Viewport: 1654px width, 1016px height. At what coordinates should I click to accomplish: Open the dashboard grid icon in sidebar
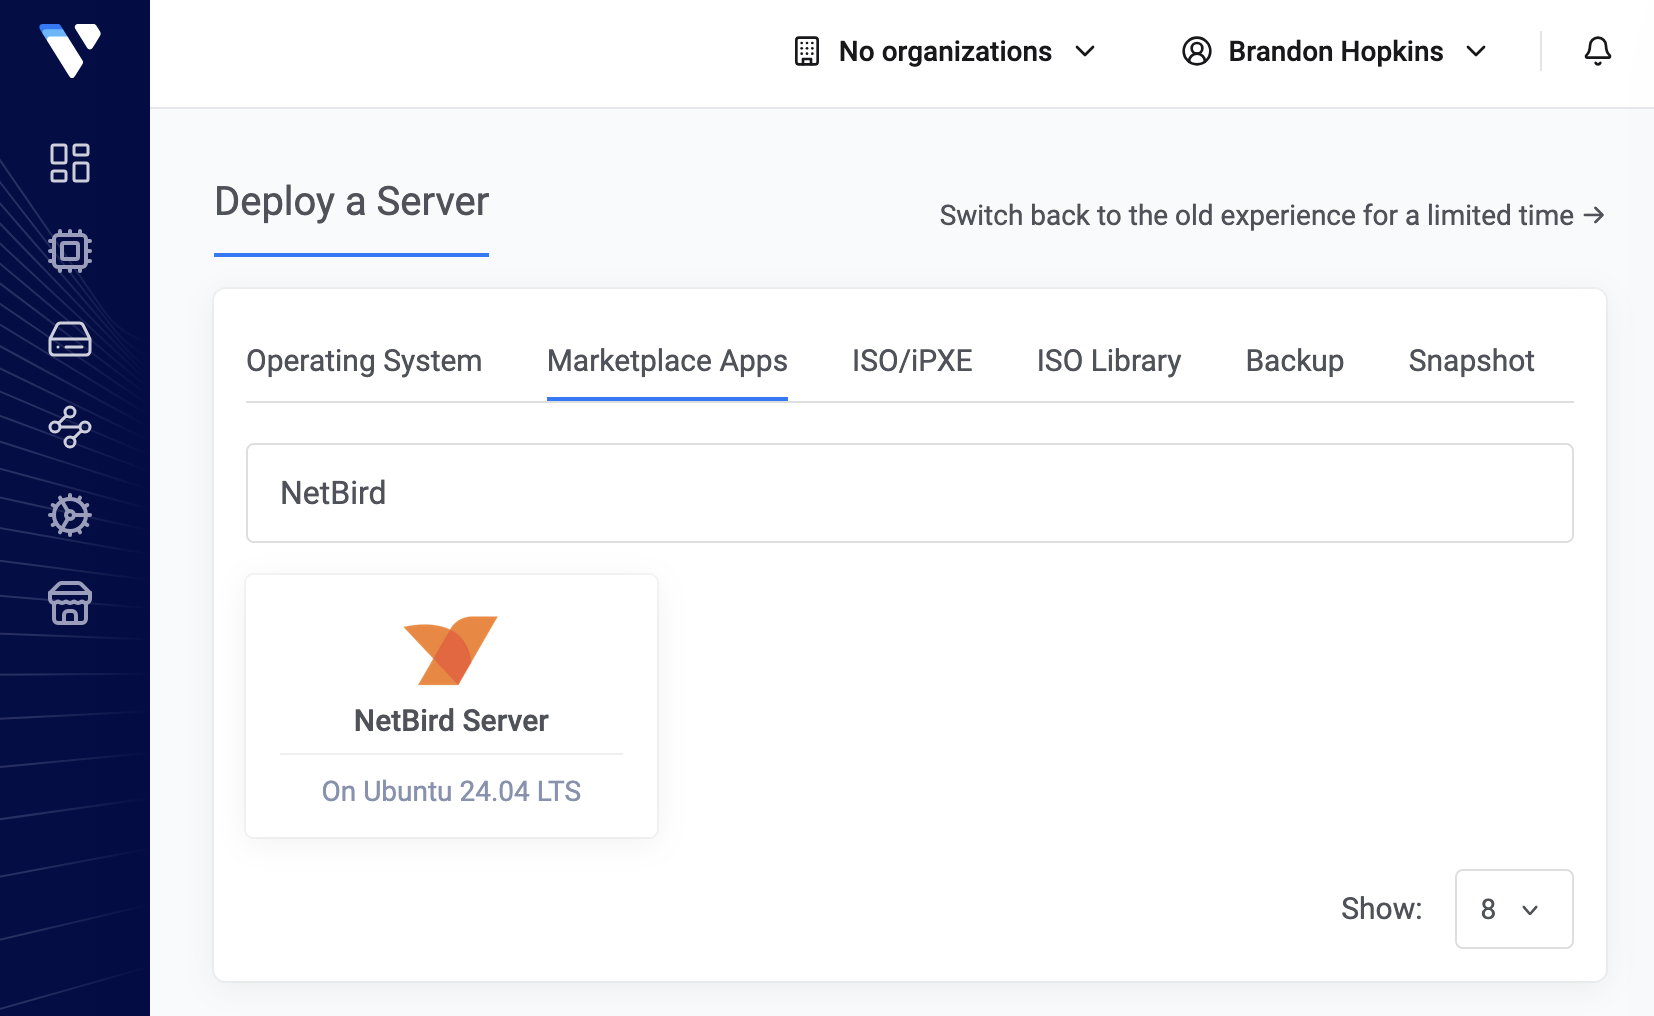click(70, 163)
